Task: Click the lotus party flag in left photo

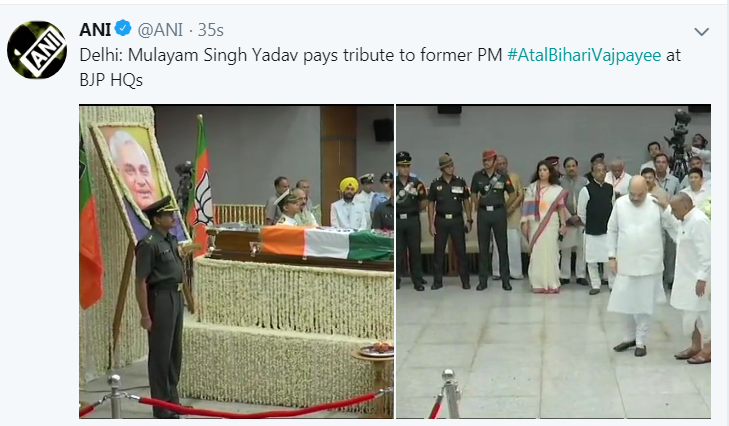Action: tap(203, 184)
